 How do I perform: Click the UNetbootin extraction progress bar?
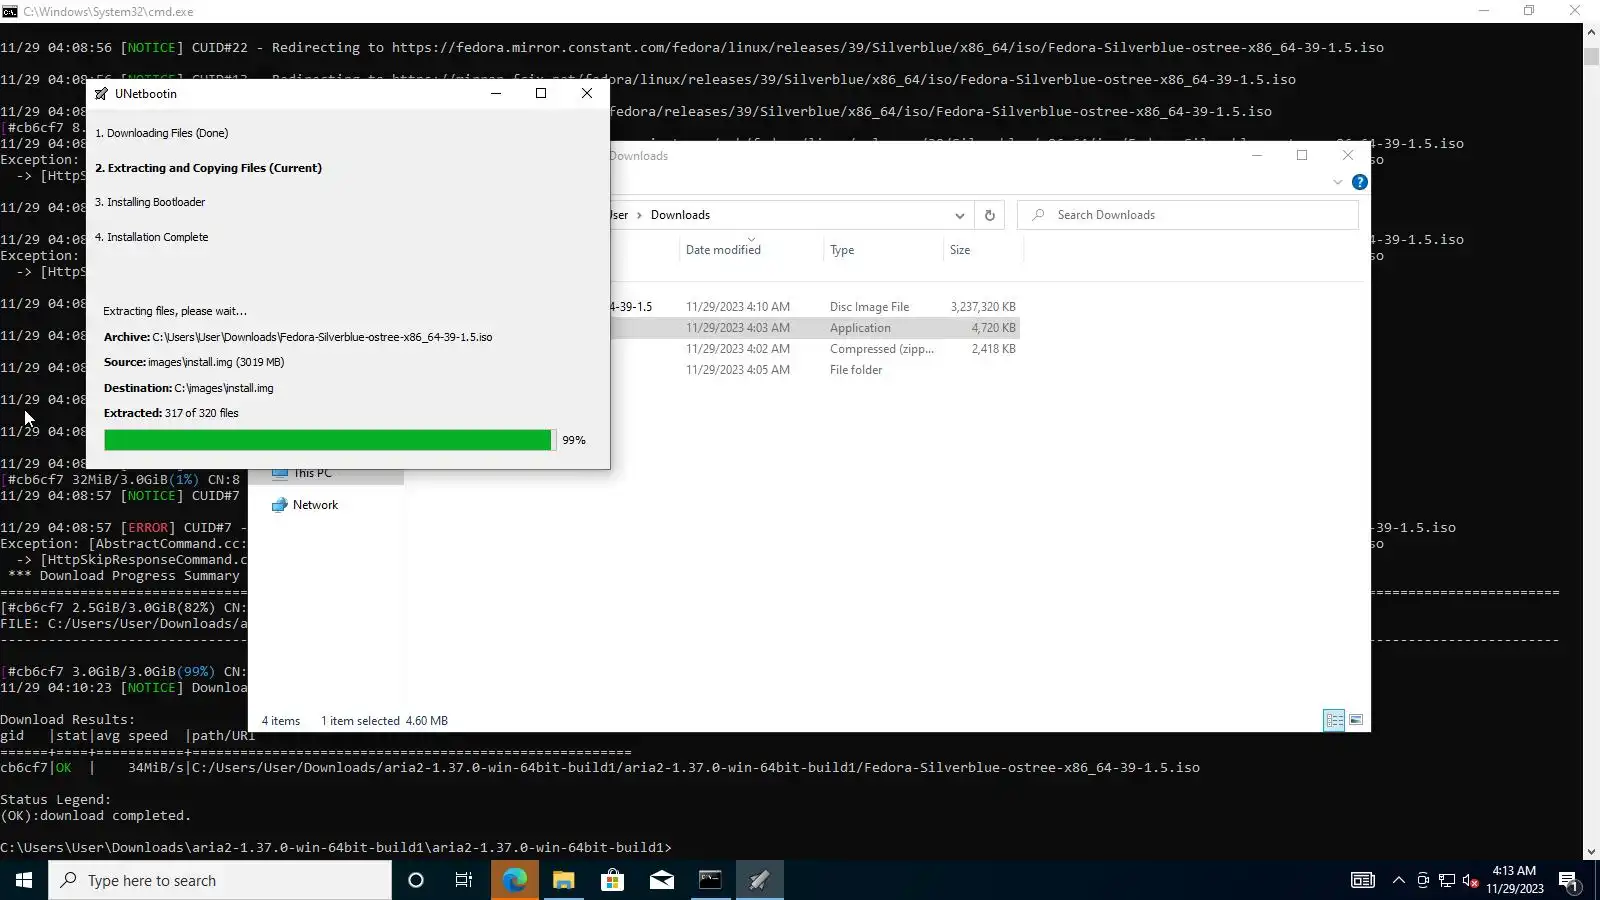tap(330, 440)
